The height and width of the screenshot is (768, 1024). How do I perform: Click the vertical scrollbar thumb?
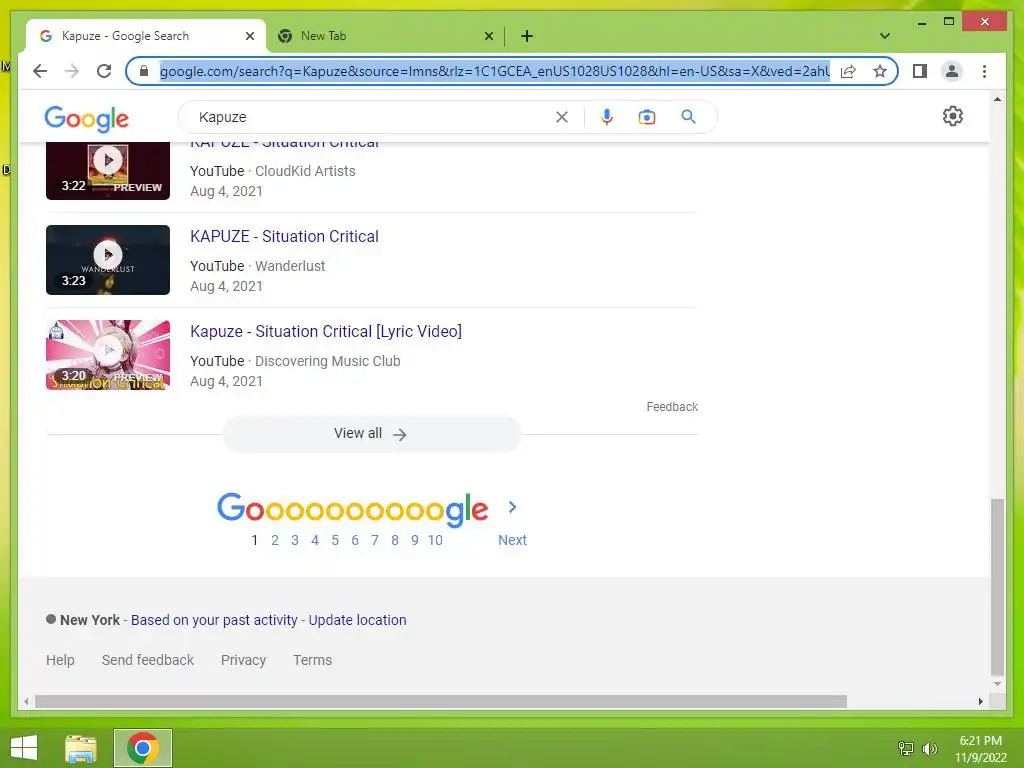(997, 587)
